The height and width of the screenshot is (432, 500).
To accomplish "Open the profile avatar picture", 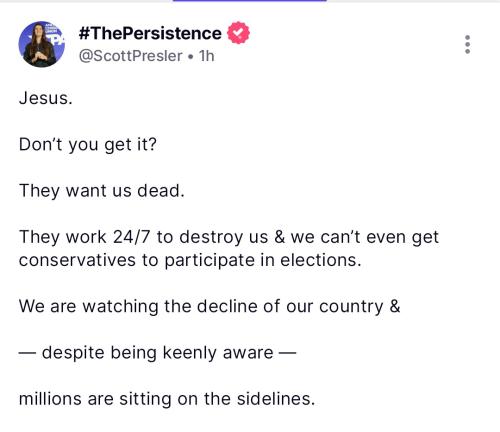I will 41,44.
